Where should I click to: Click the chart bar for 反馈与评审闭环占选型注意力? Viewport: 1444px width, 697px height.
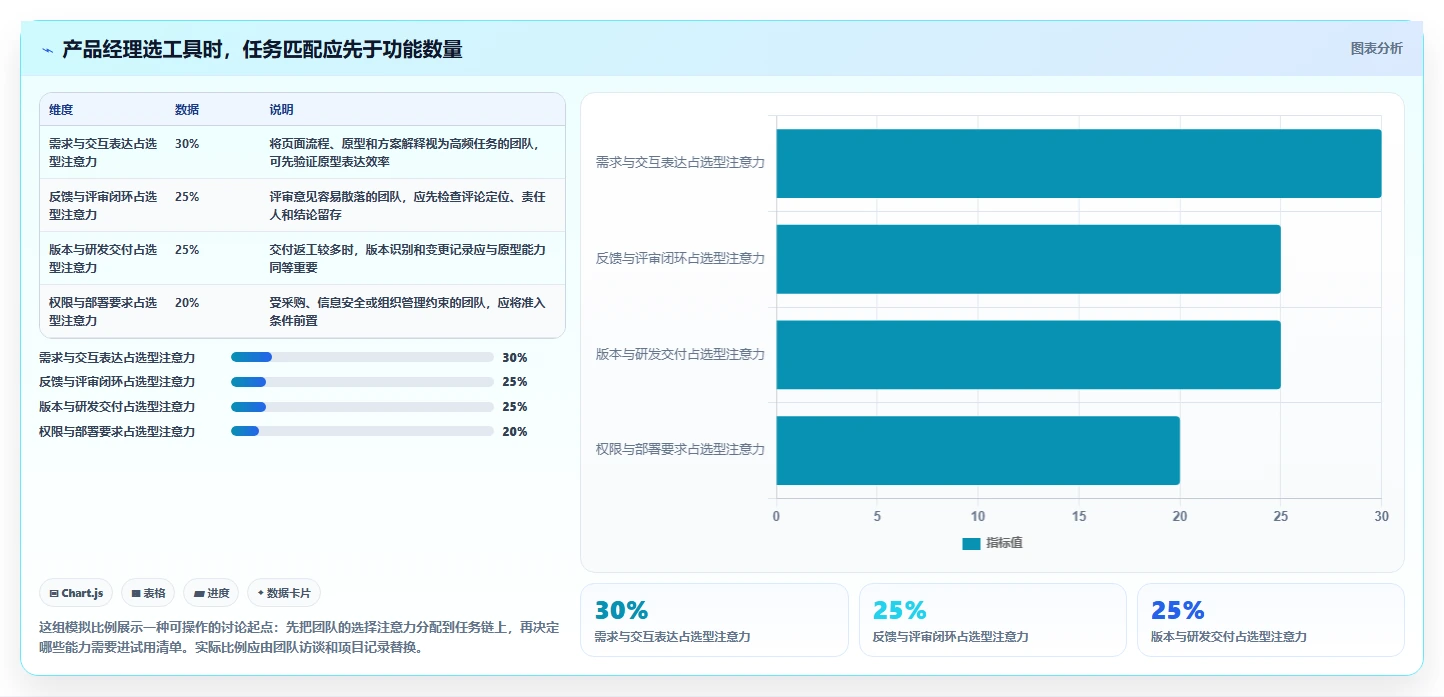coord(1028,259)
